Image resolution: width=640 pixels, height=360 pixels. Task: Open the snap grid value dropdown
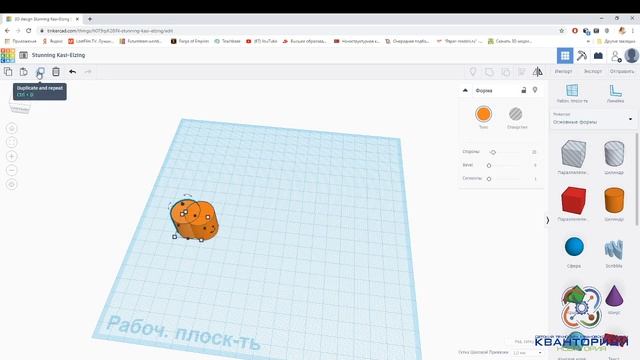[527, 353]
